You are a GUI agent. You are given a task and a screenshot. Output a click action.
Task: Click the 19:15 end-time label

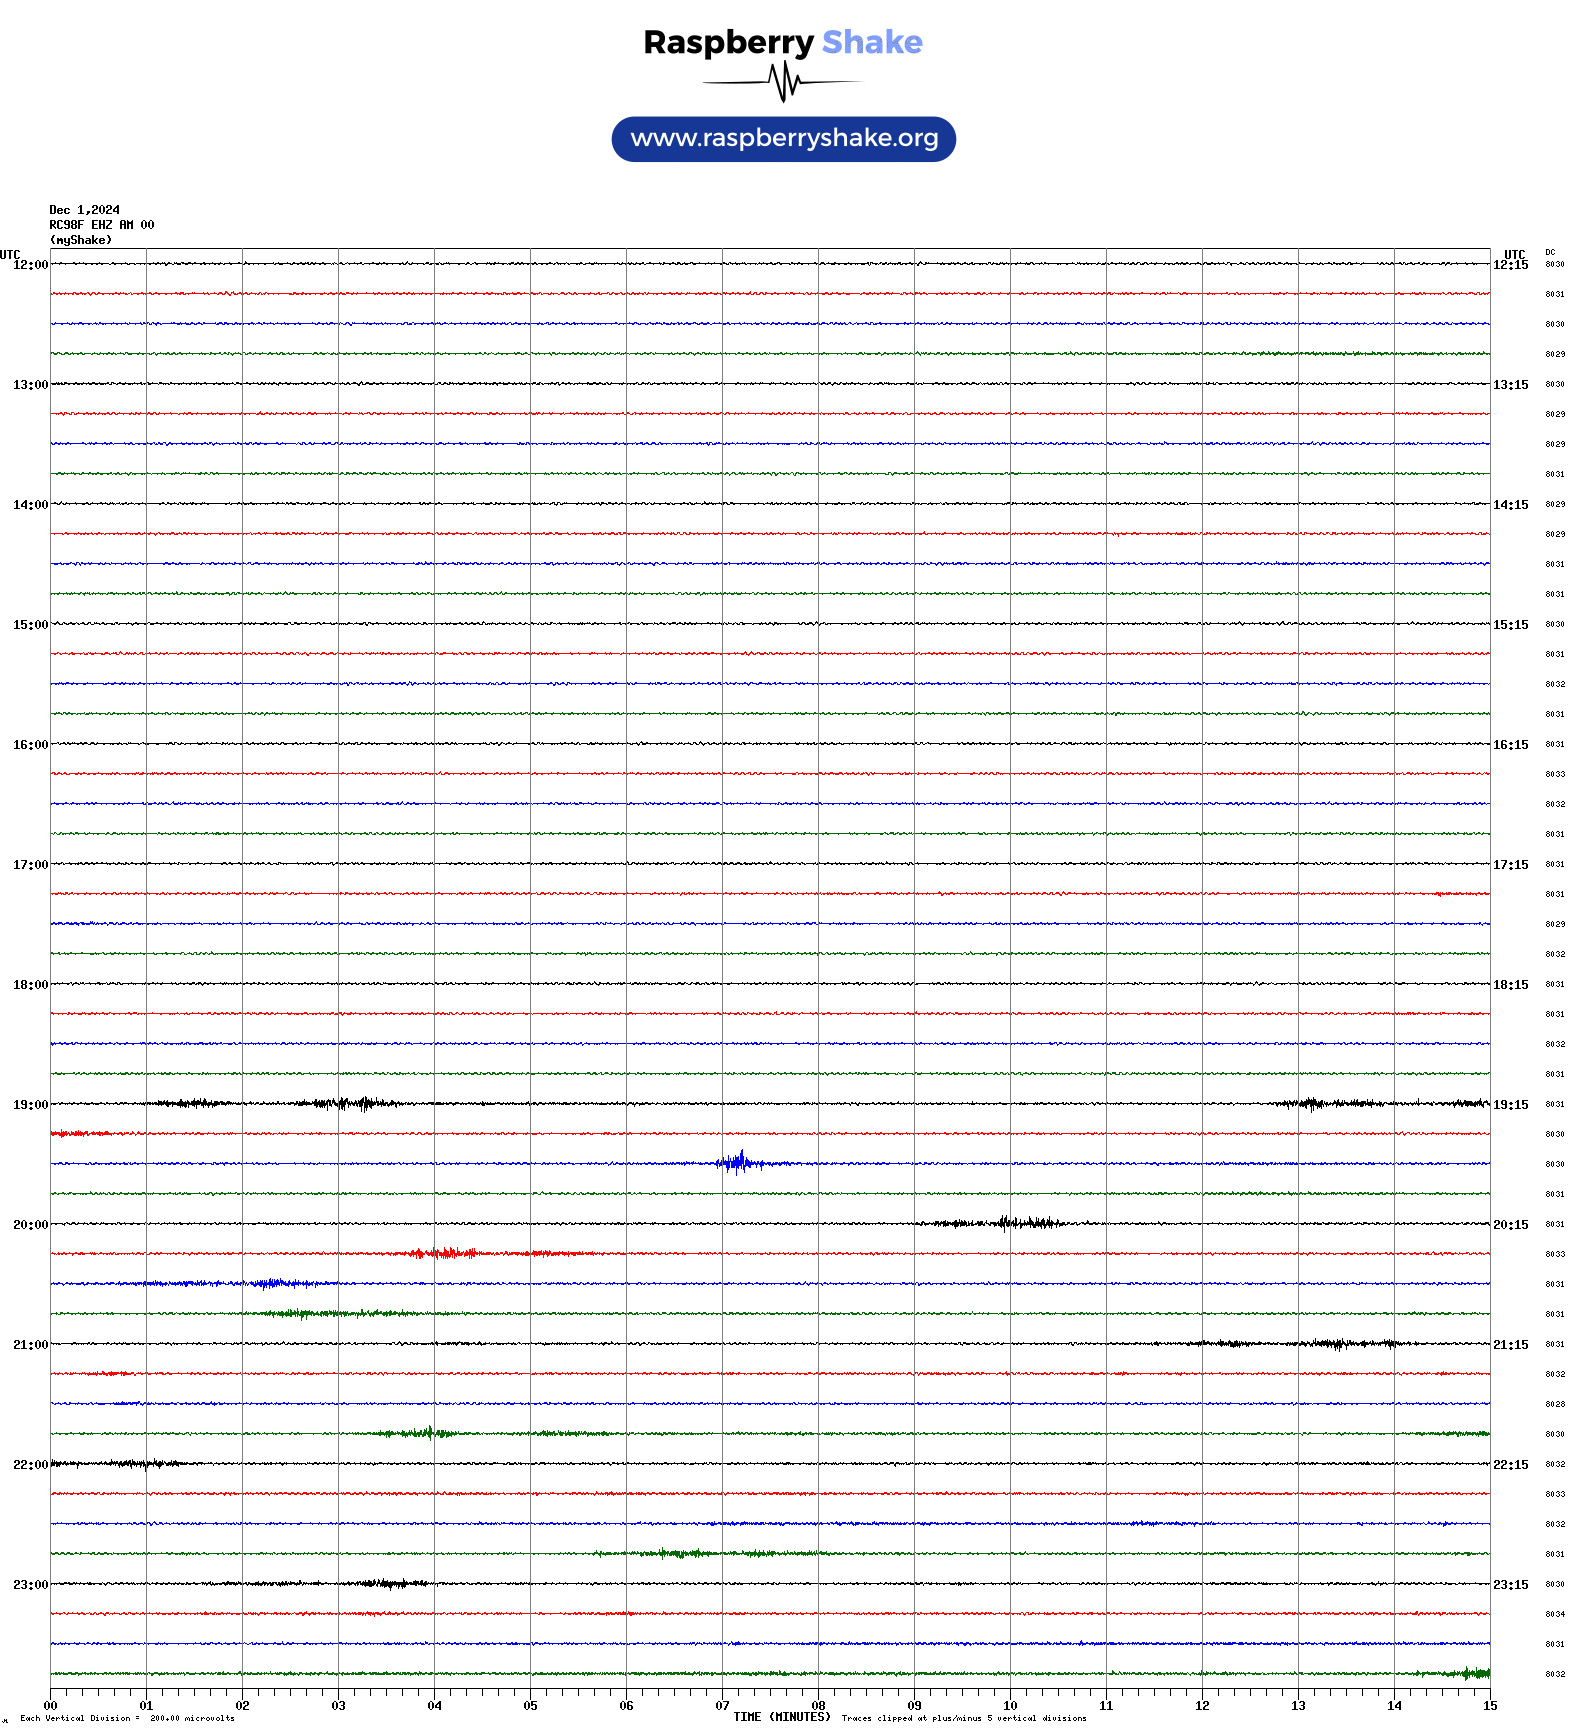1511,1105
